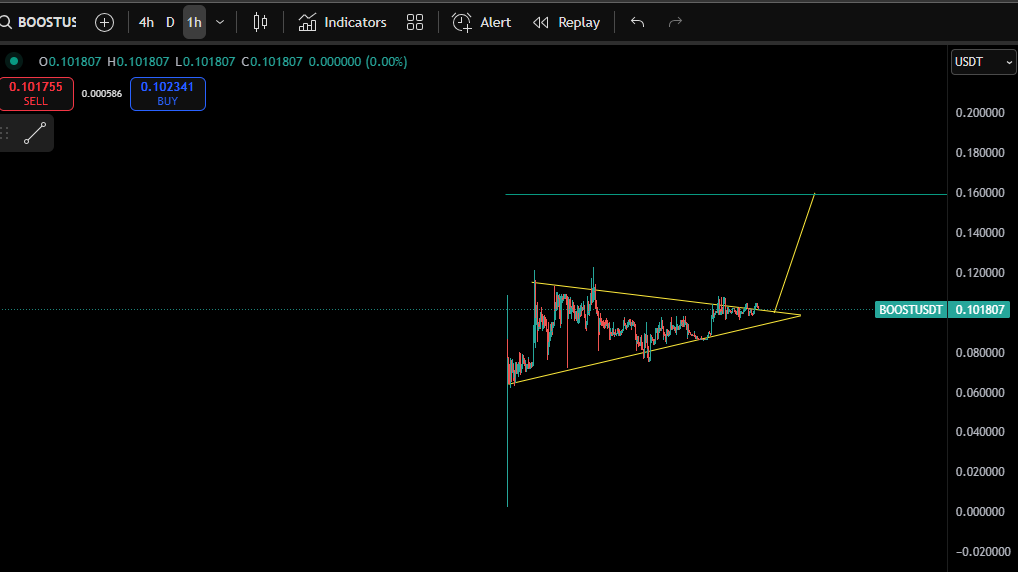The width and height of the screenshot is (1018, 572).
Task: Select the 1h timeframe
Action: point(194,22)
